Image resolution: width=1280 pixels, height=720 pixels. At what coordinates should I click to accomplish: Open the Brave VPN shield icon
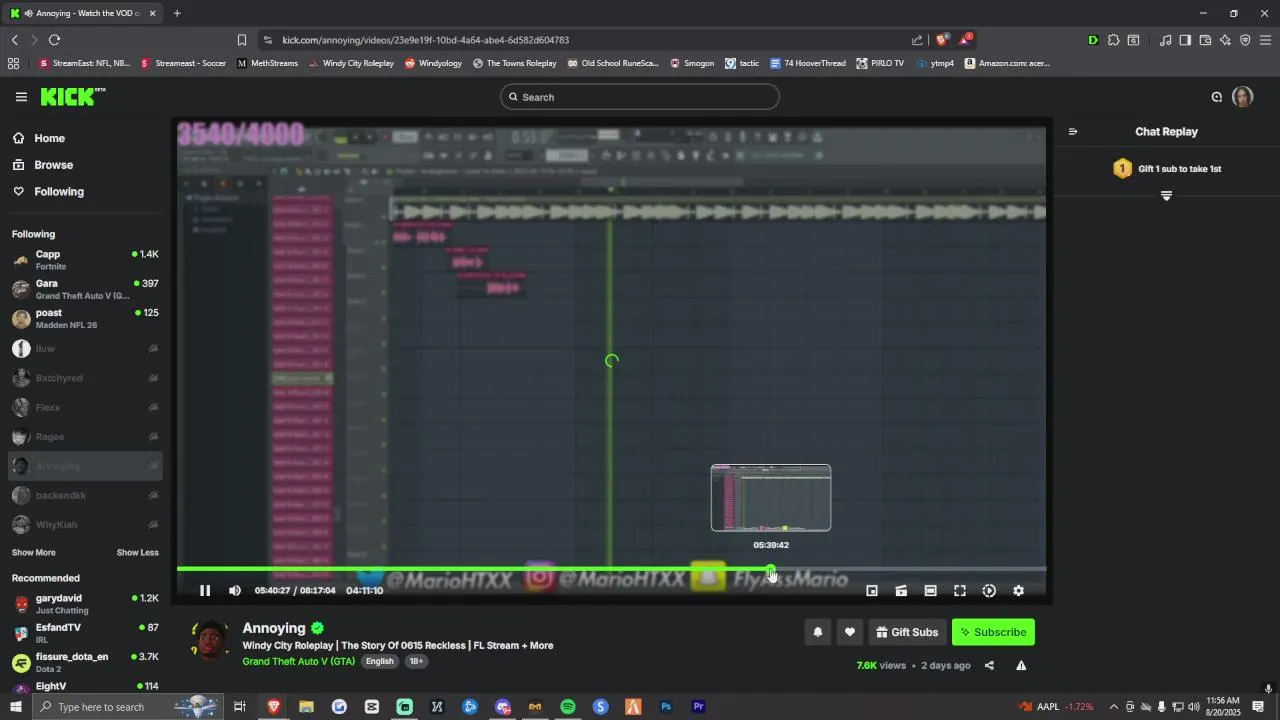[x=1245, y=40]
